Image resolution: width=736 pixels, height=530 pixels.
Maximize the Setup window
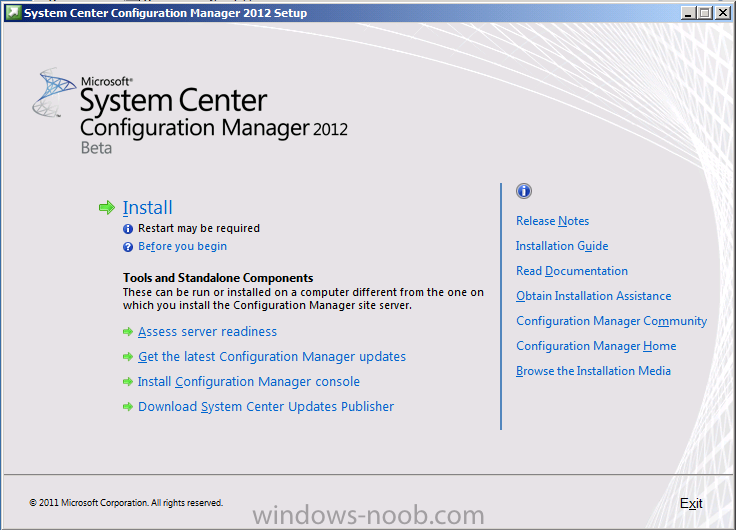point(705,13)
